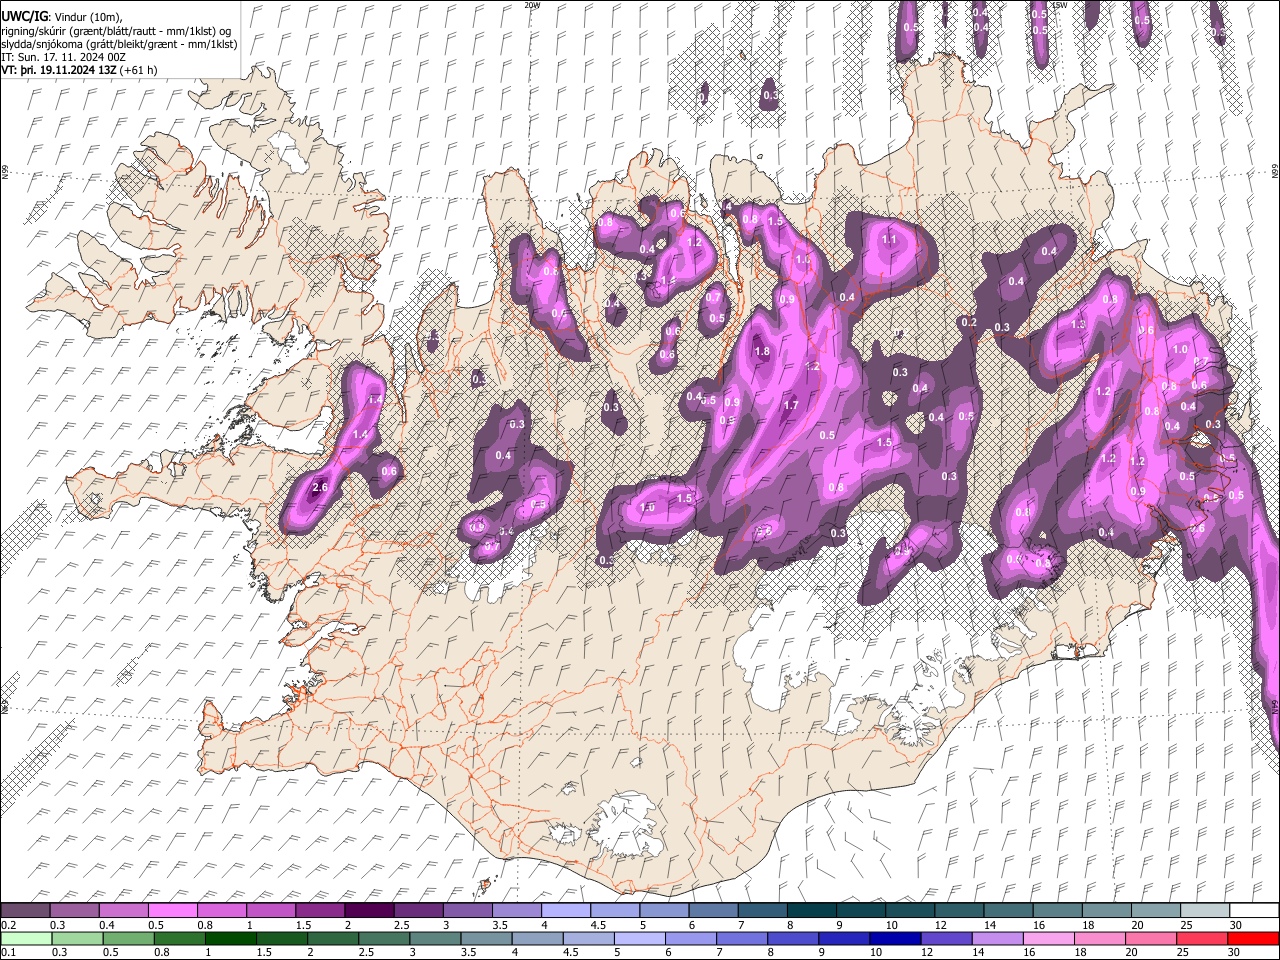Select the light pink swatch labeled 16 in the rain scale
Screen dimensions: 1280x960
coord(1048,938)
